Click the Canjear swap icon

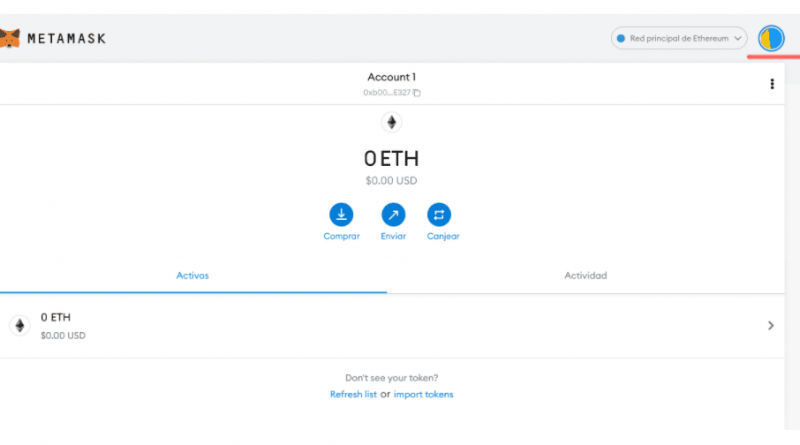point(439,214)
